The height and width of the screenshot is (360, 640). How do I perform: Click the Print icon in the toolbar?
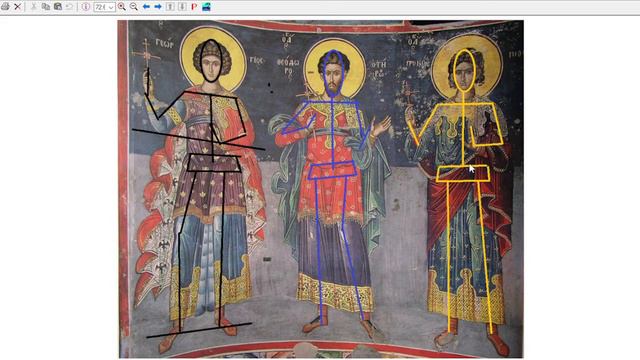(x=5, y=7)
